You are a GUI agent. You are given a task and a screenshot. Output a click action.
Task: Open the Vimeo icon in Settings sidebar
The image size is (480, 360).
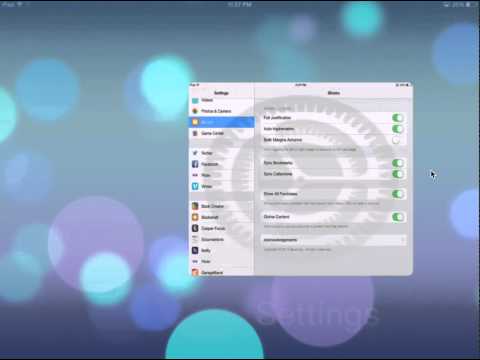[x=195, y=186]
